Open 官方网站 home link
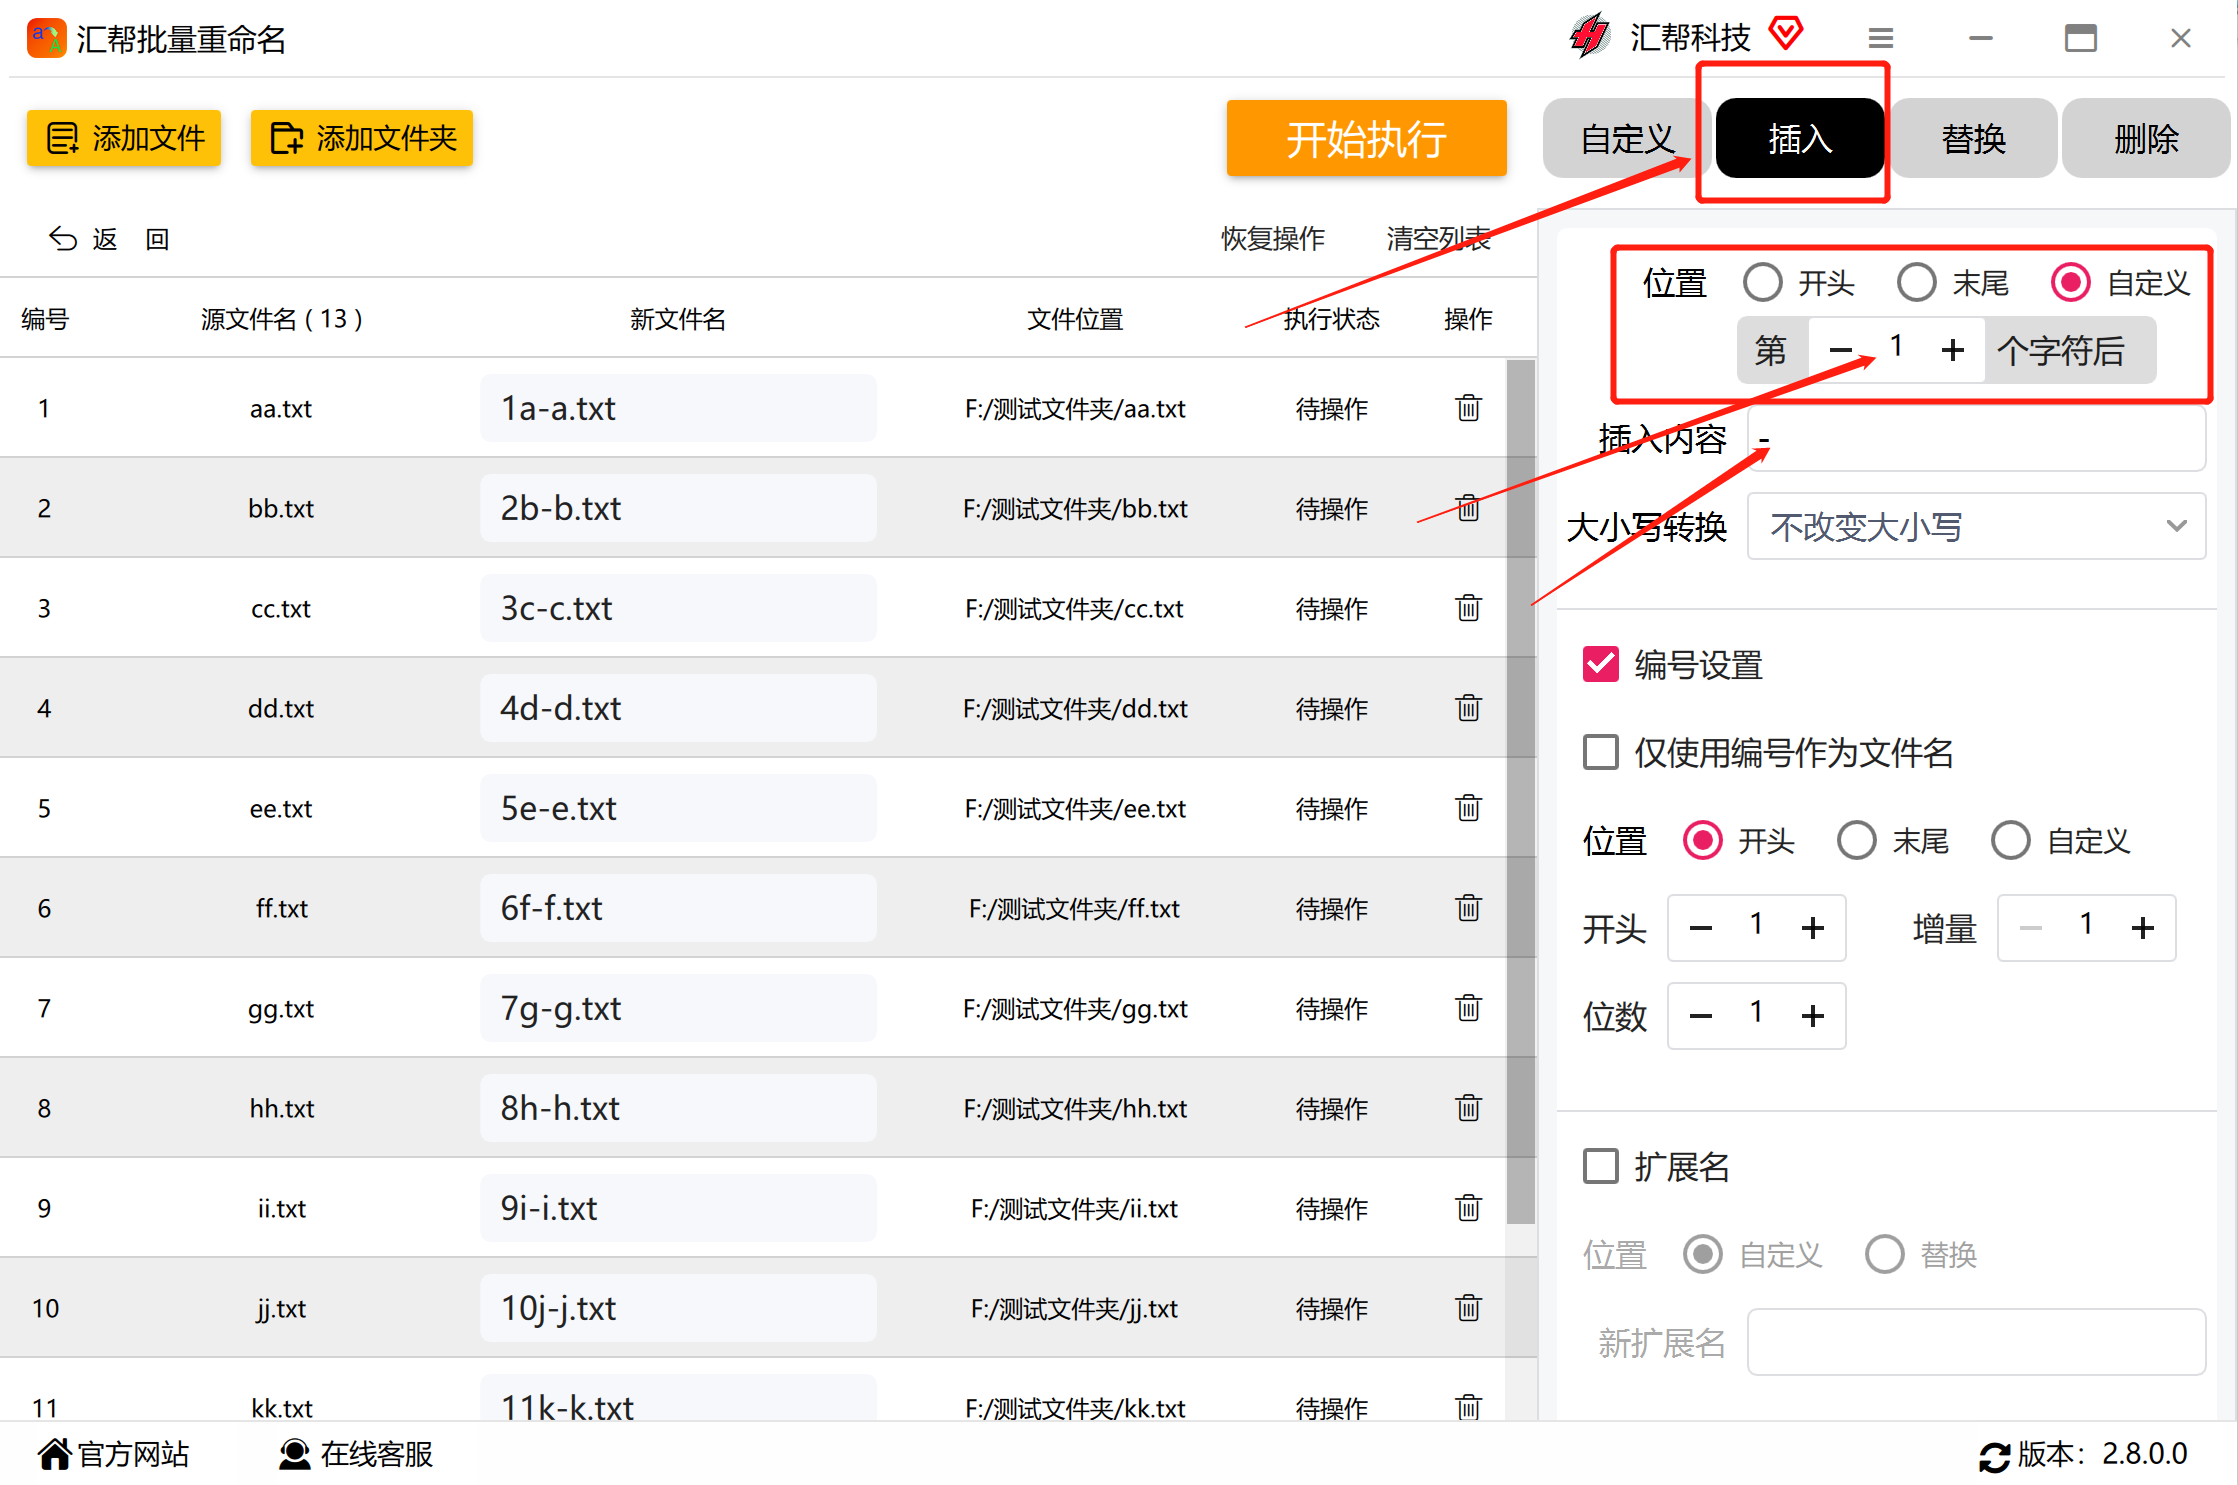 (114, 1454)
